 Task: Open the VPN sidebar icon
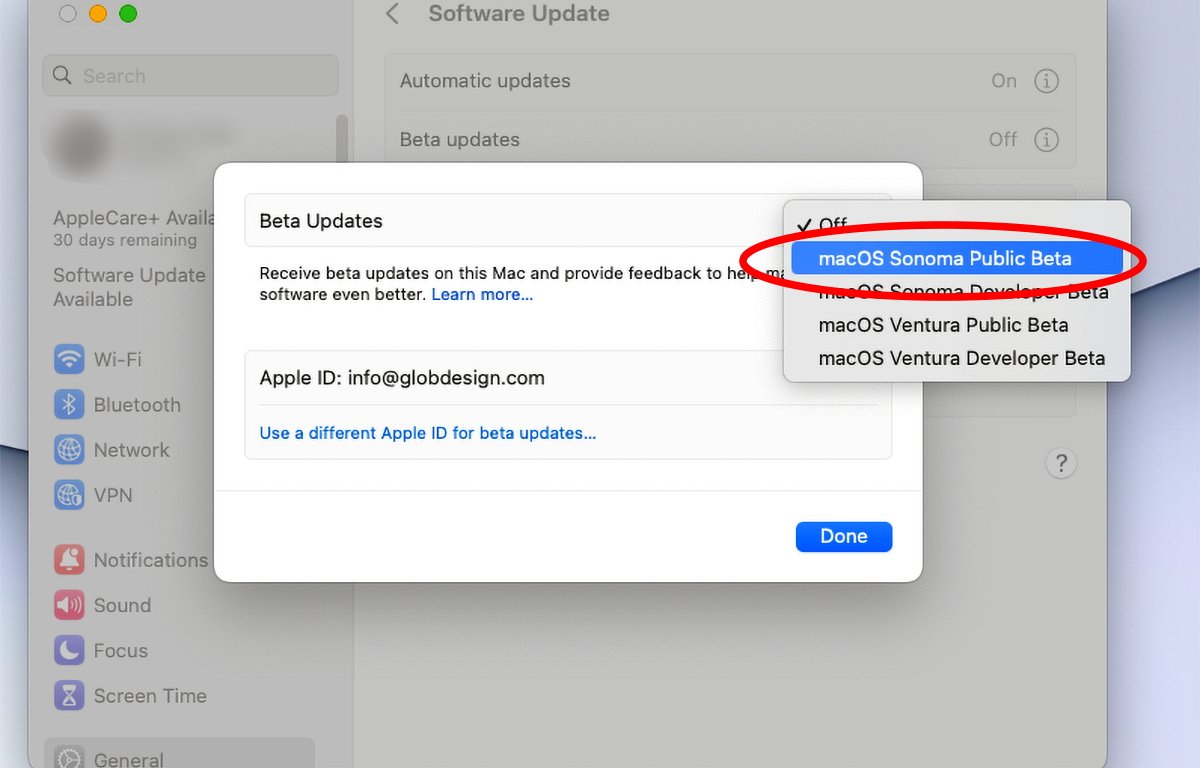coord(69,495)
